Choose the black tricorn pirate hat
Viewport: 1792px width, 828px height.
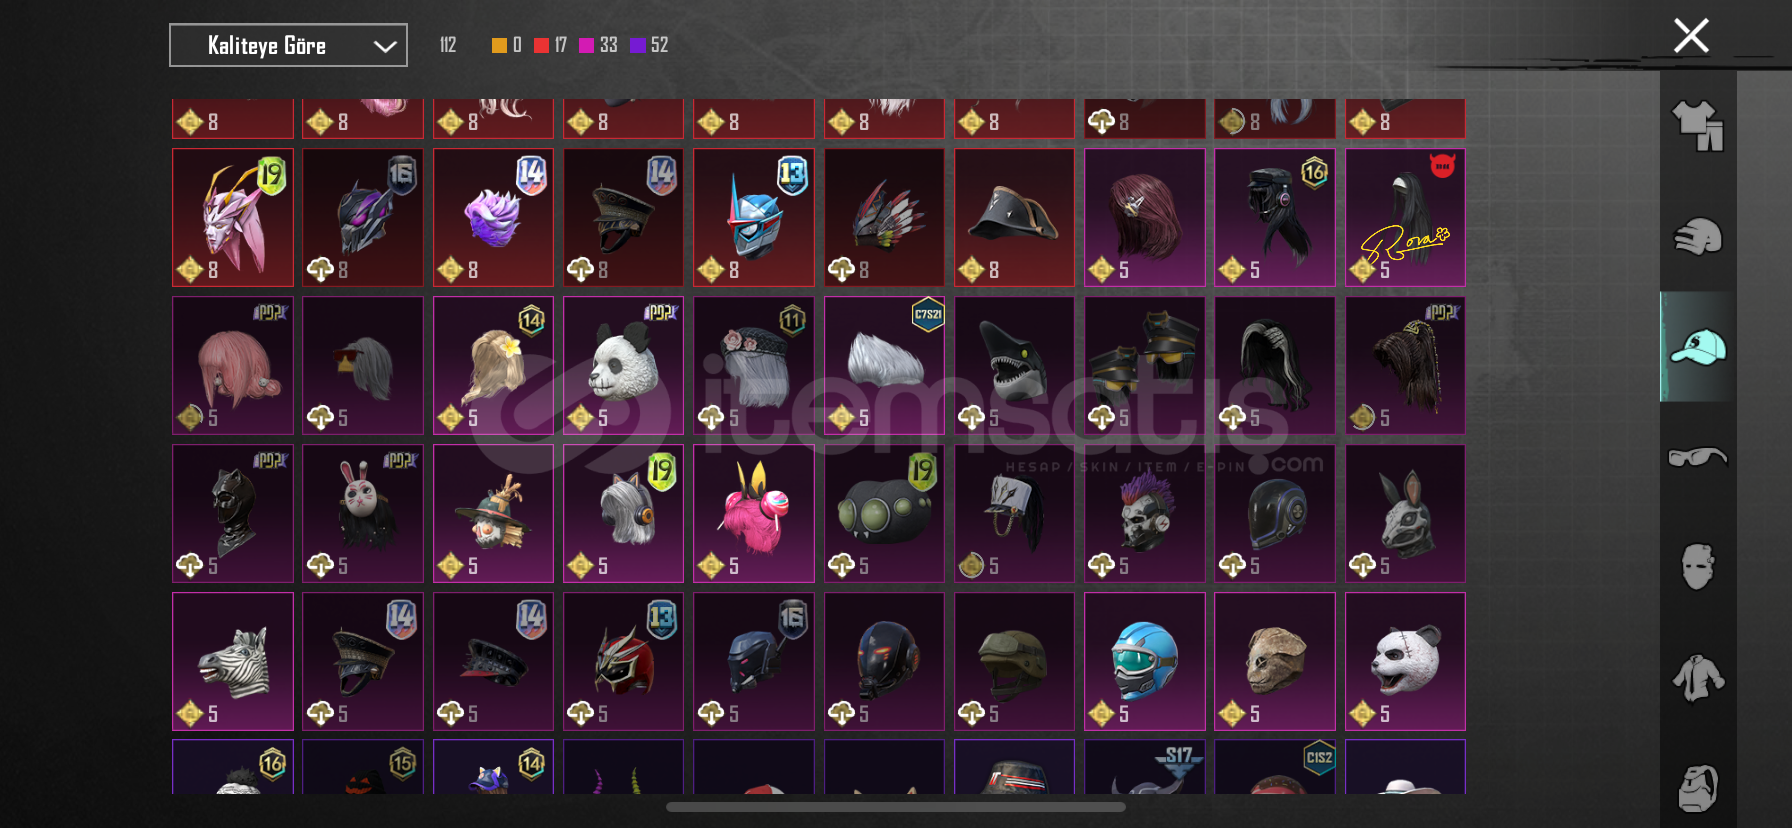coord(1014,218)
